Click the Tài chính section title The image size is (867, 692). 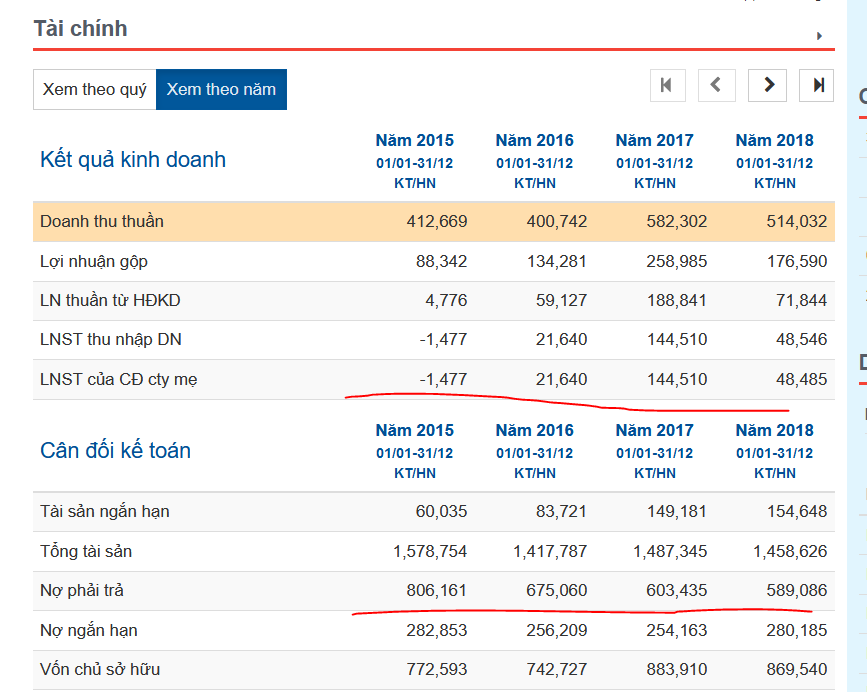click(x=80, y=29)
